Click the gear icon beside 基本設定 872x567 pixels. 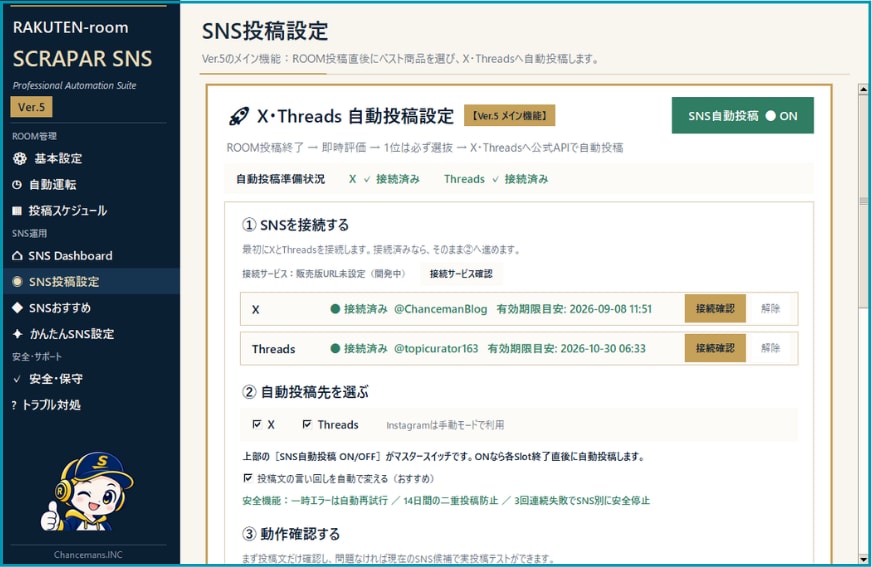19,159
